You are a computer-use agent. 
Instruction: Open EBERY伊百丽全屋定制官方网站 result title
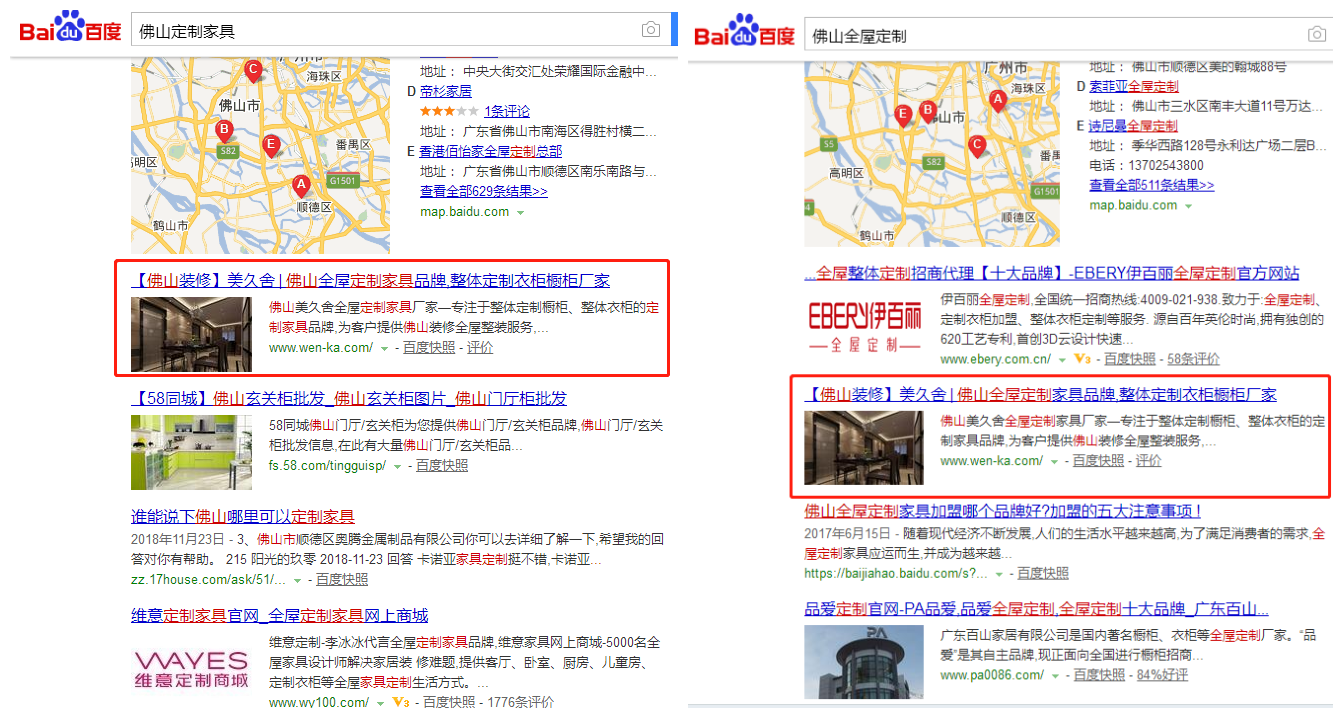click(x=1053, y=274)
